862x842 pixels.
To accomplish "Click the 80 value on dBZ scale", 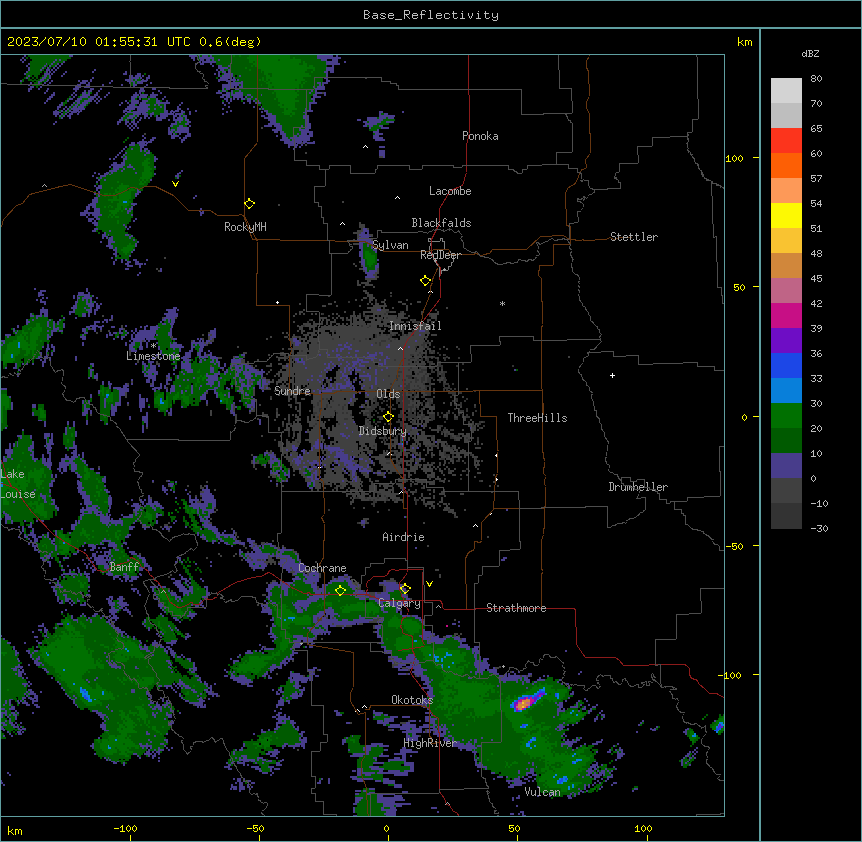I will [816, 79].
